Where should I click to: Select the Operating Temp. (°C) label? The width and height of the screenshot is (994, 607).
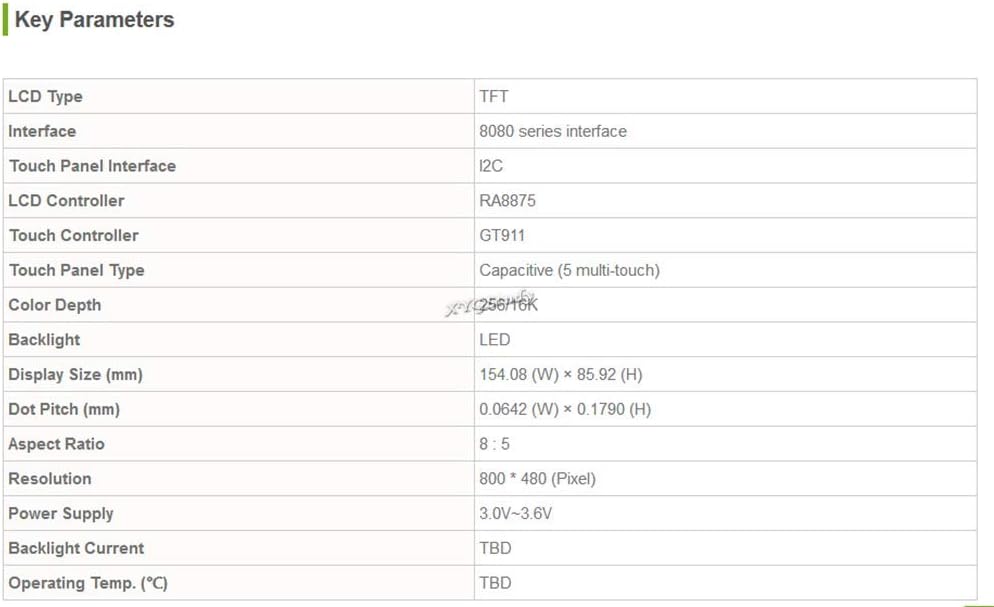click(88, 583)
